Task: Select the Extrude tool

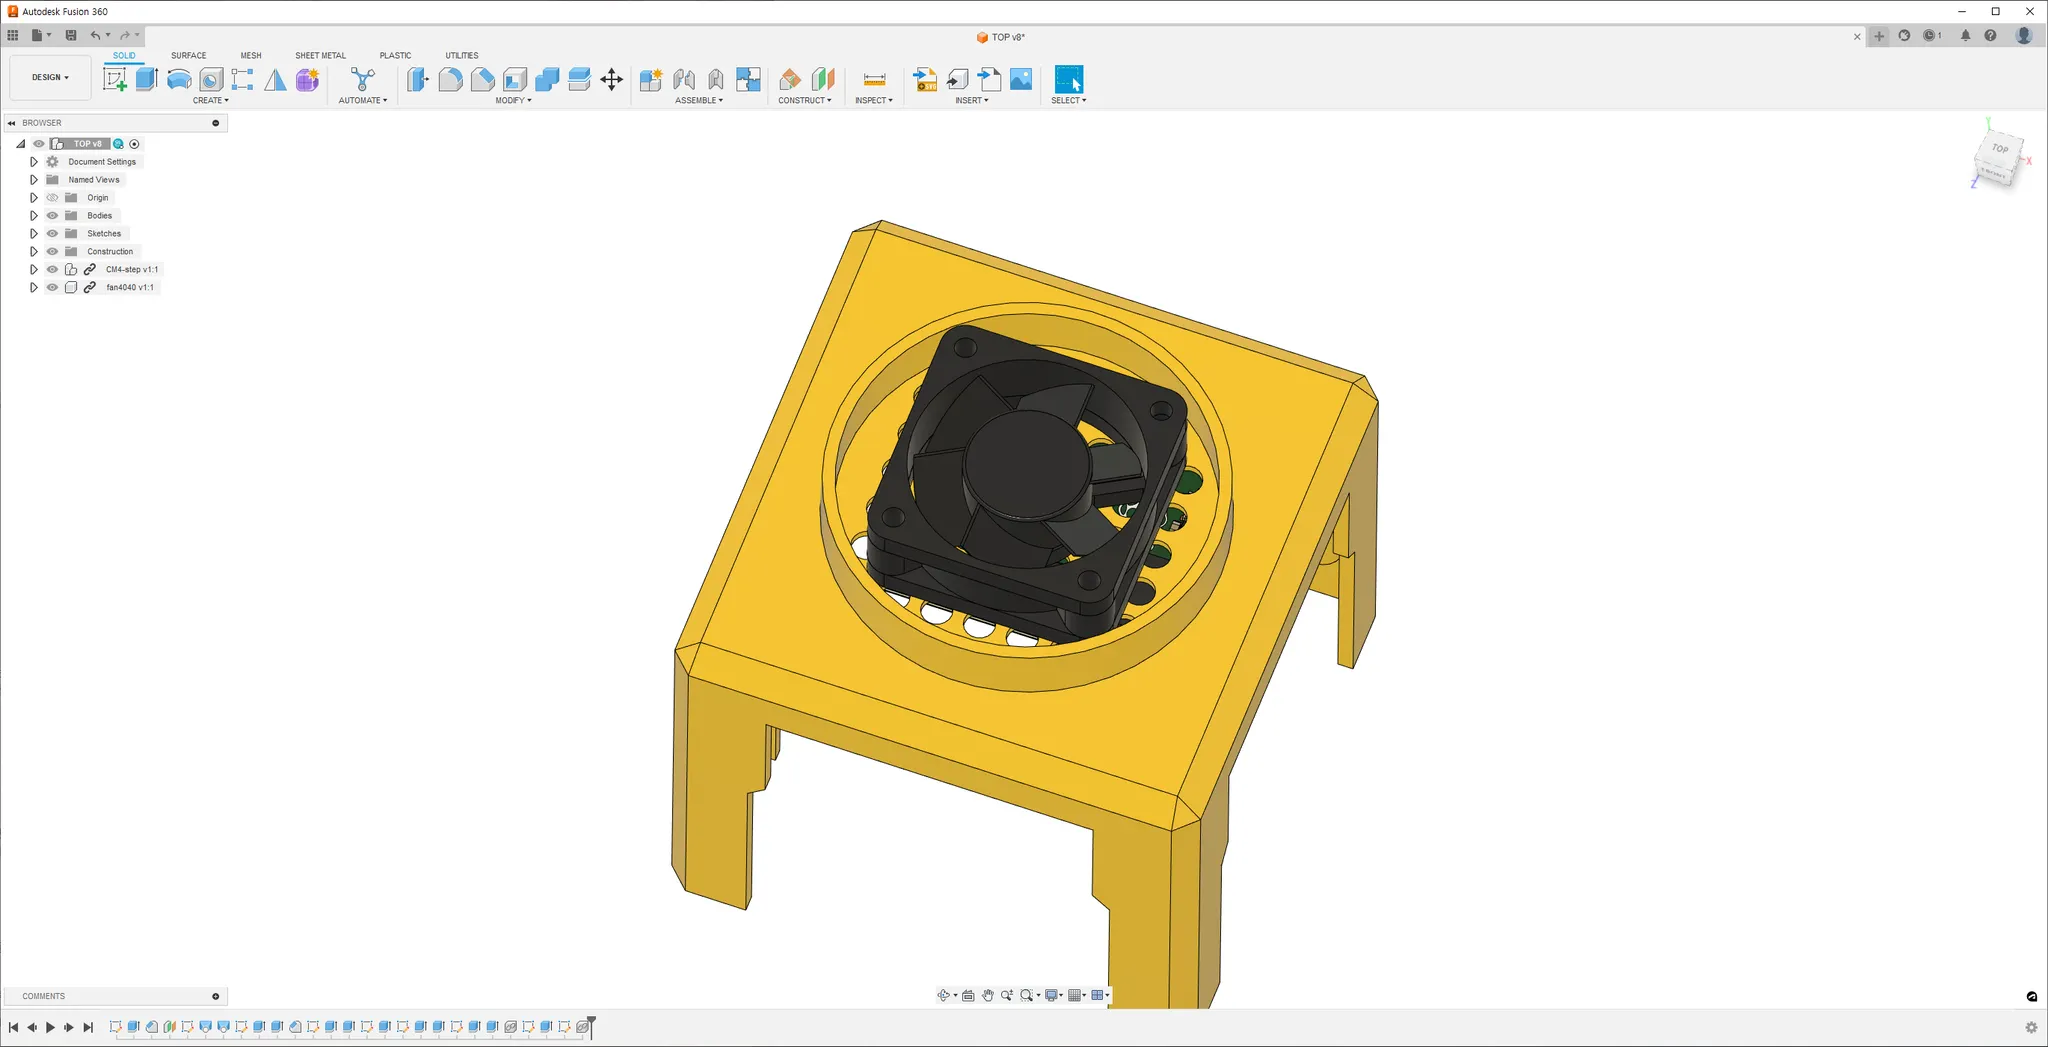Action: click(147, 79)
